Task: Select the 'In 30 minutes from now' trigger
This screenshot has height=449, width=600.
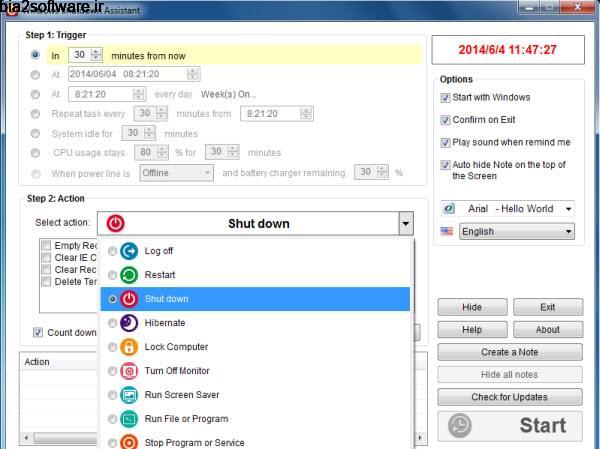Action: coord(35,55)
